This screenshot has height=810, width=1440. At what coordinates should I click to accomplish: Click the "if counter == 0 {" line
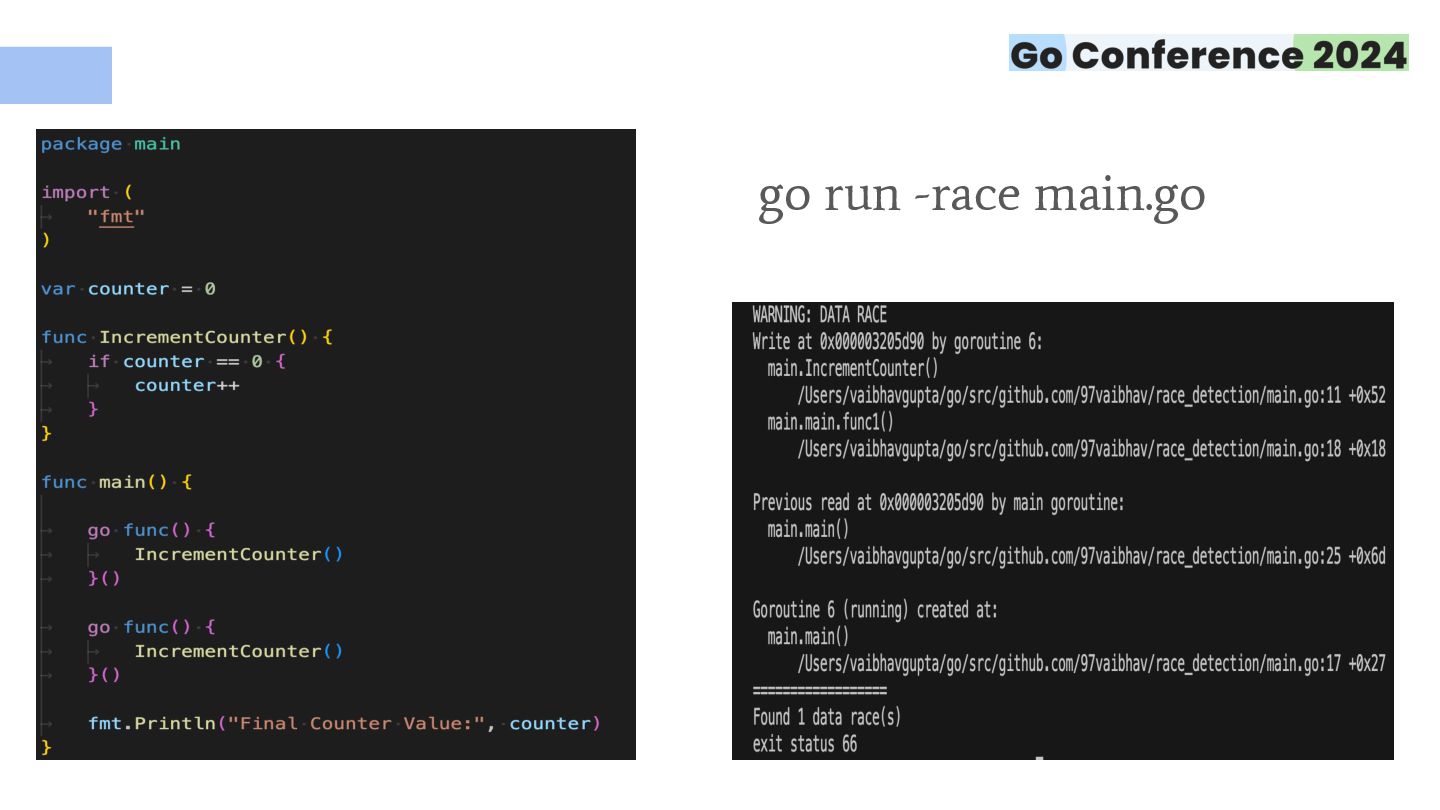186,361
